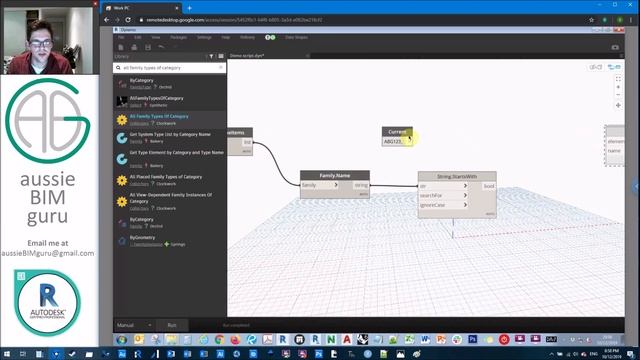Image resolution: width=640 pixels, height=360 pixels.
Task: Expand the family input port arrow
Action: click(x=336, y=185)
